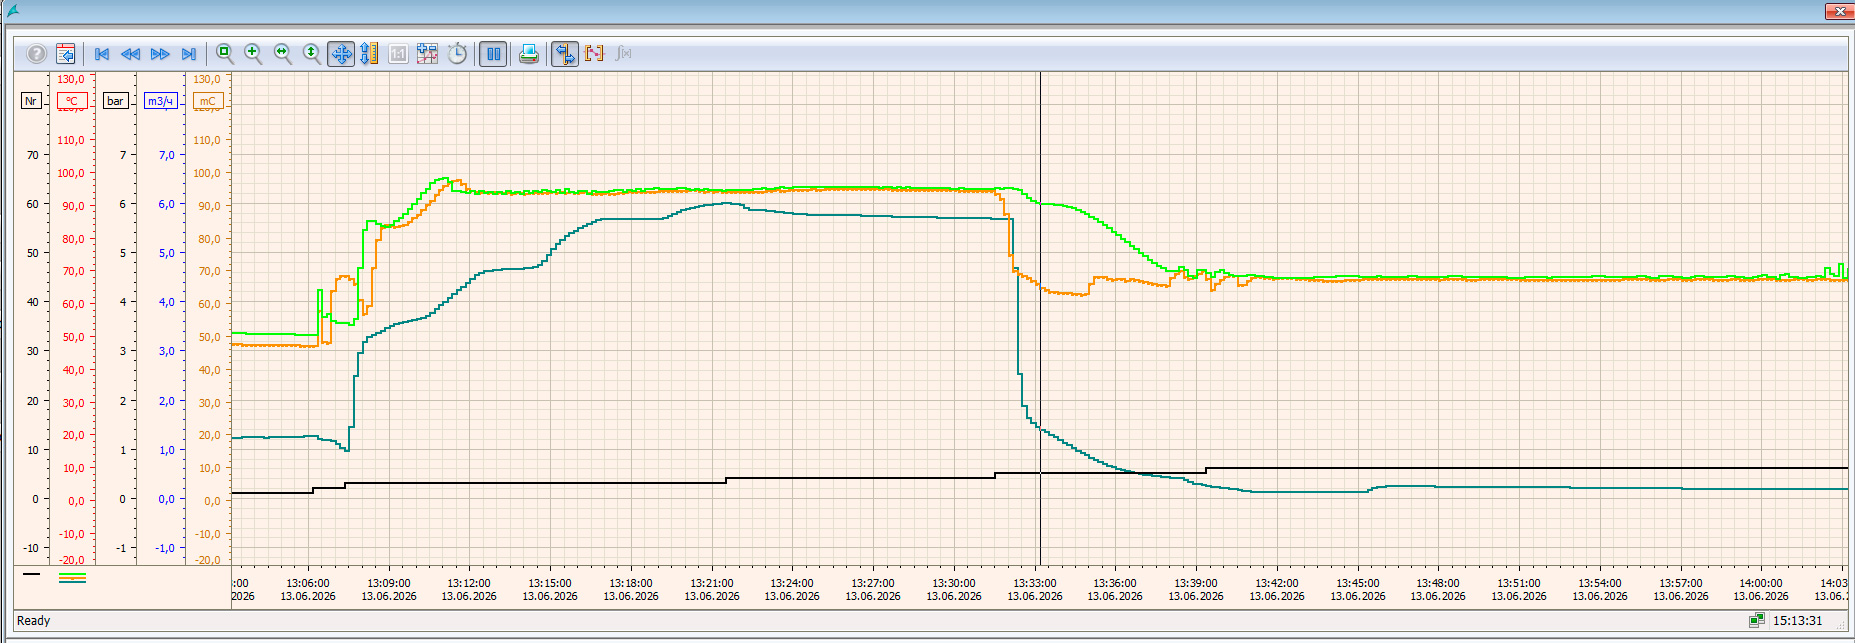Jump to the first record

[102, 54]
